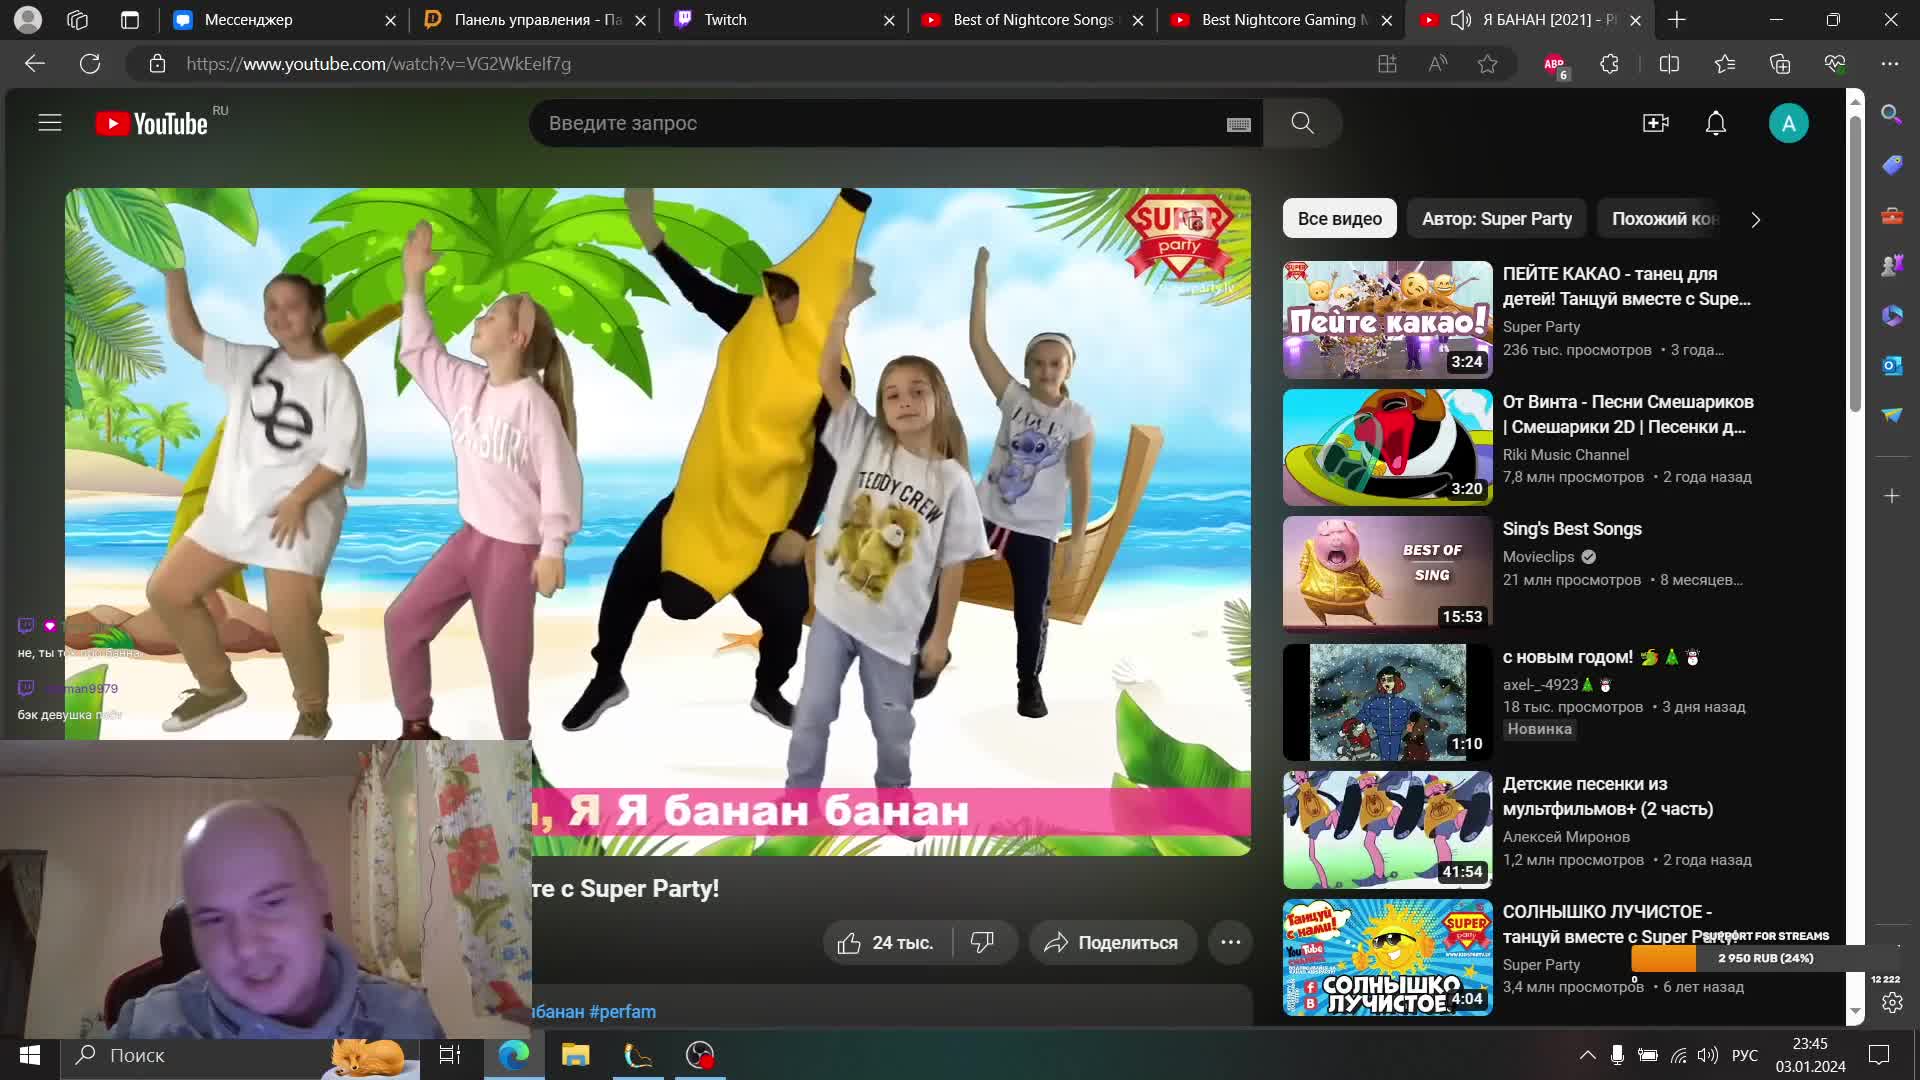Switch to Best Nightcore Gaming tab
The width and height of the screenshot is (1920, 1080).
point(1282,20)
